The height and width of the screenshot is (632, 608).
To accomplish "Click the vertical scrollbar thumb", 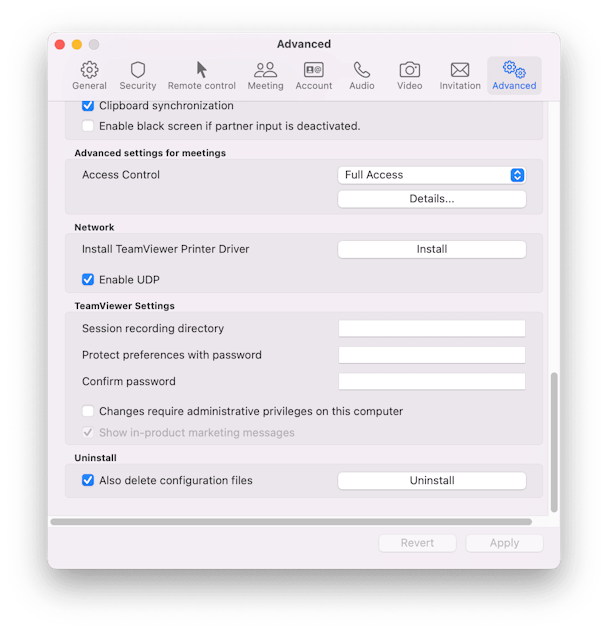I will point(554,442).
